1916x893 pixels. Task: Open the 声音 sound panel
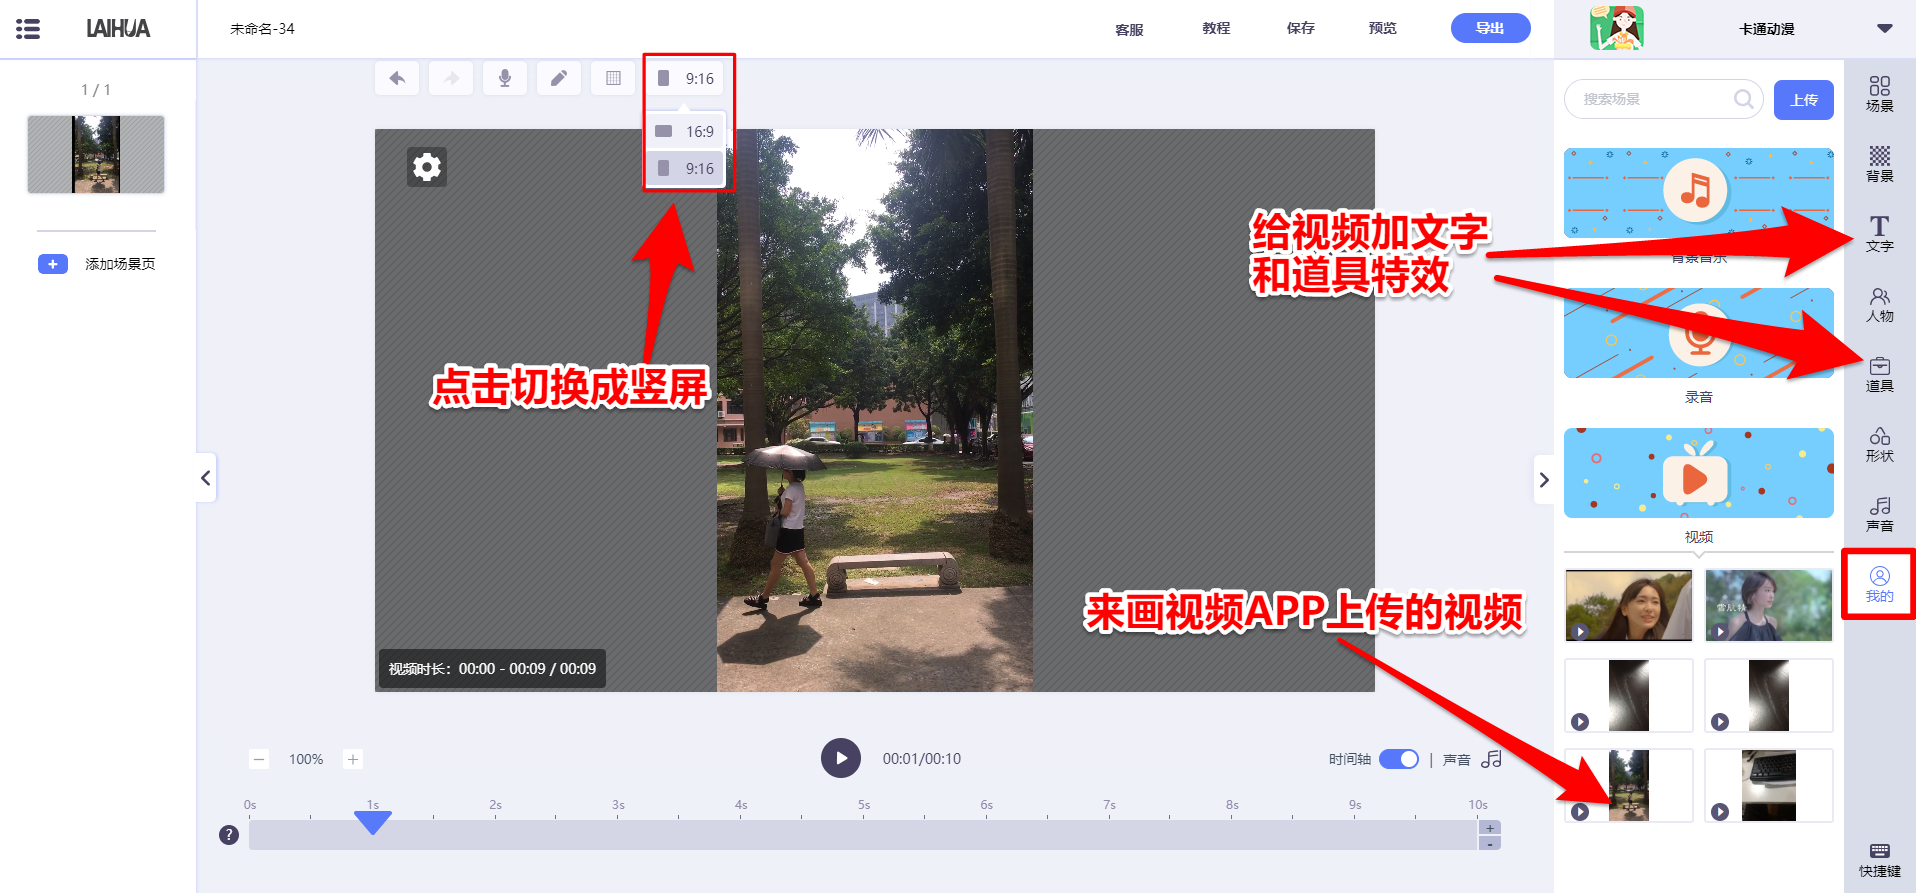[1880, 514]
